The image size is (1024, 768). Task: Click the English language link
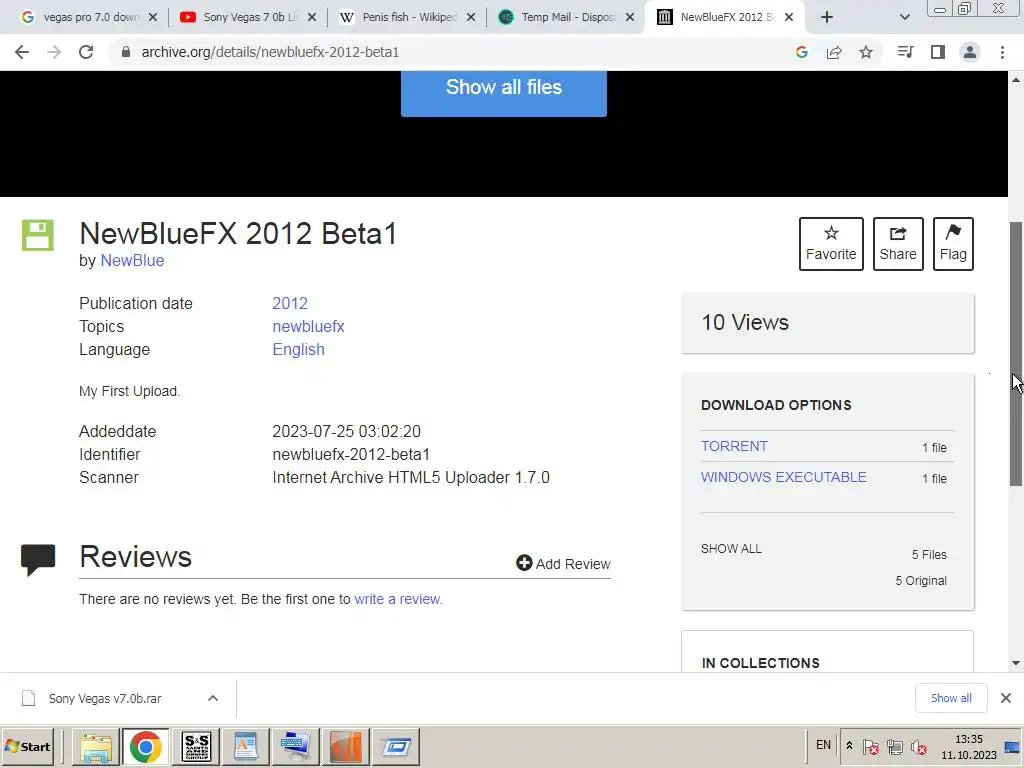298,349
